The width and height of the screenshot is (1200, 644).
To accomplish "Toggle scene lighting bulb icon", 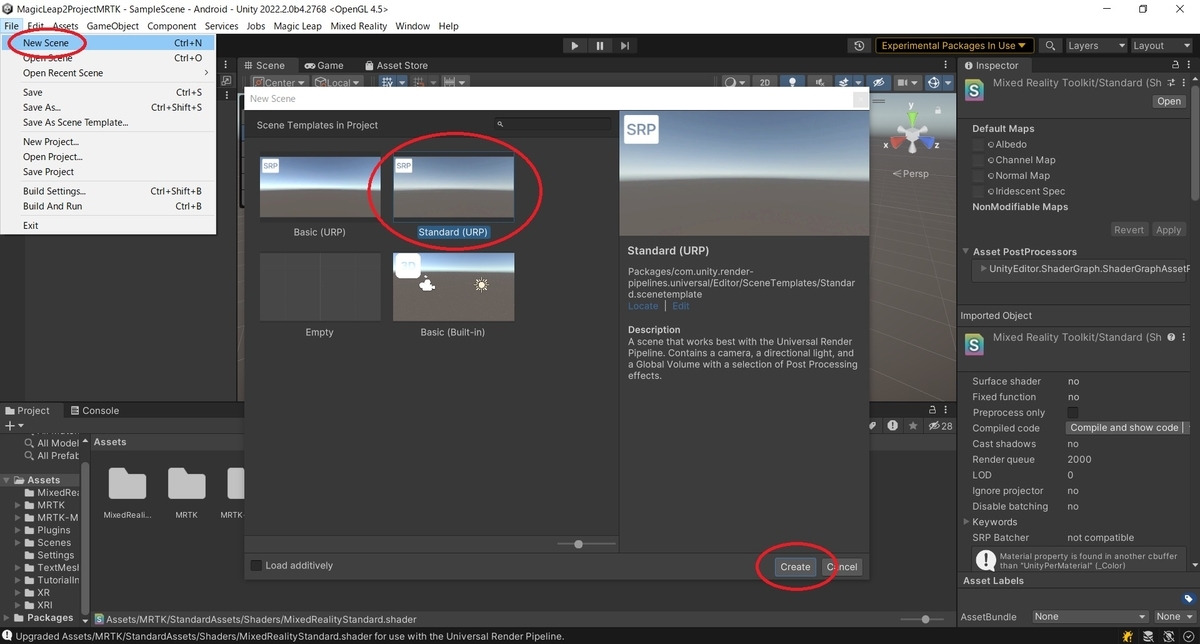I will coord(793,83).
